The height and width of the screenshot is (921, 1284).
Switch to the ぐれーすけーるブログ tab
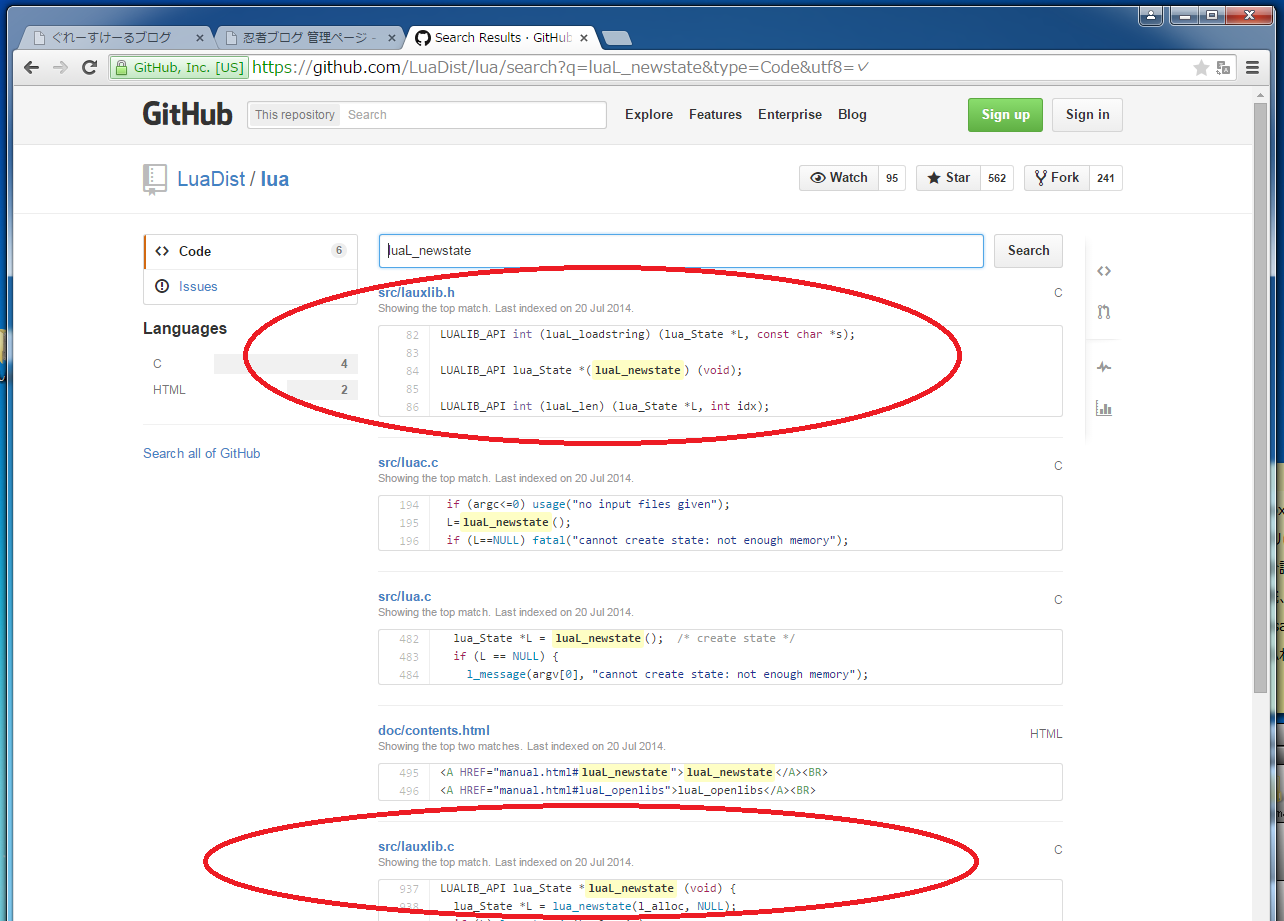117,38
